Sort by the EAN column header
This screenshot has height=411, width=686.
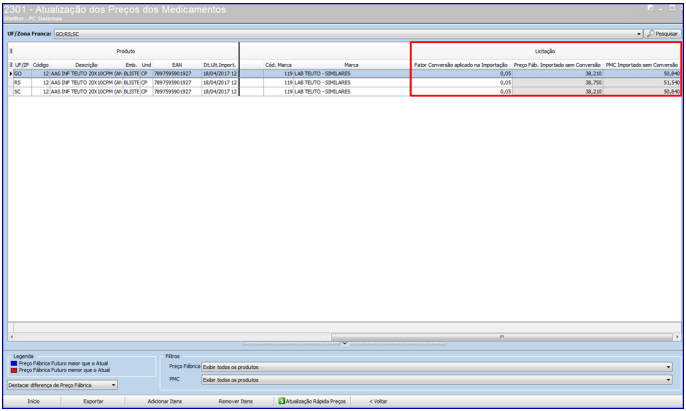click(x=177, y=65)
